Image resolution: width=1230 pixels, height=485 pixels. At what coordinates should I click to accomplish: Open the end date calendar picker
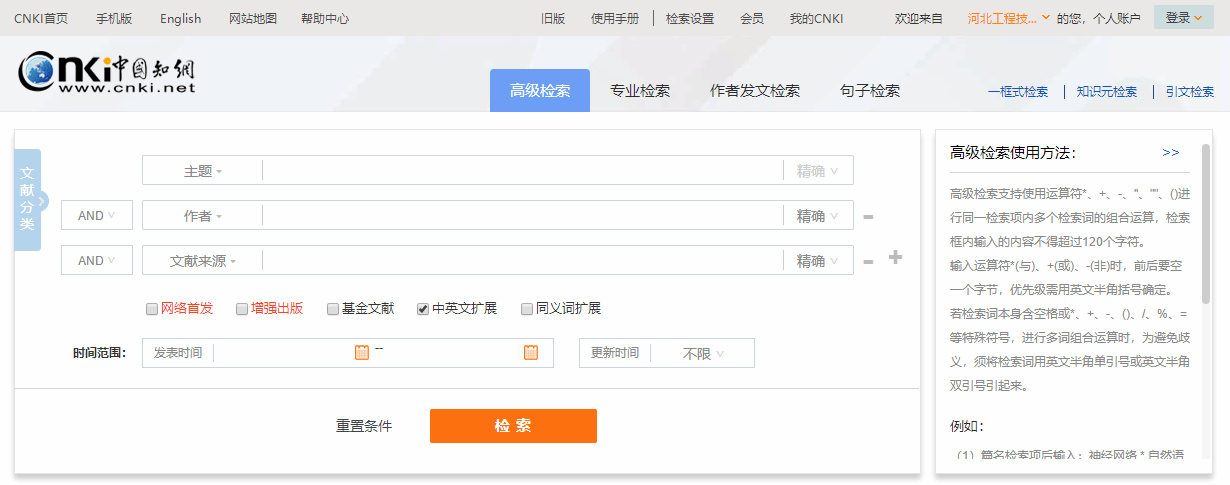[x=531, y=352]
